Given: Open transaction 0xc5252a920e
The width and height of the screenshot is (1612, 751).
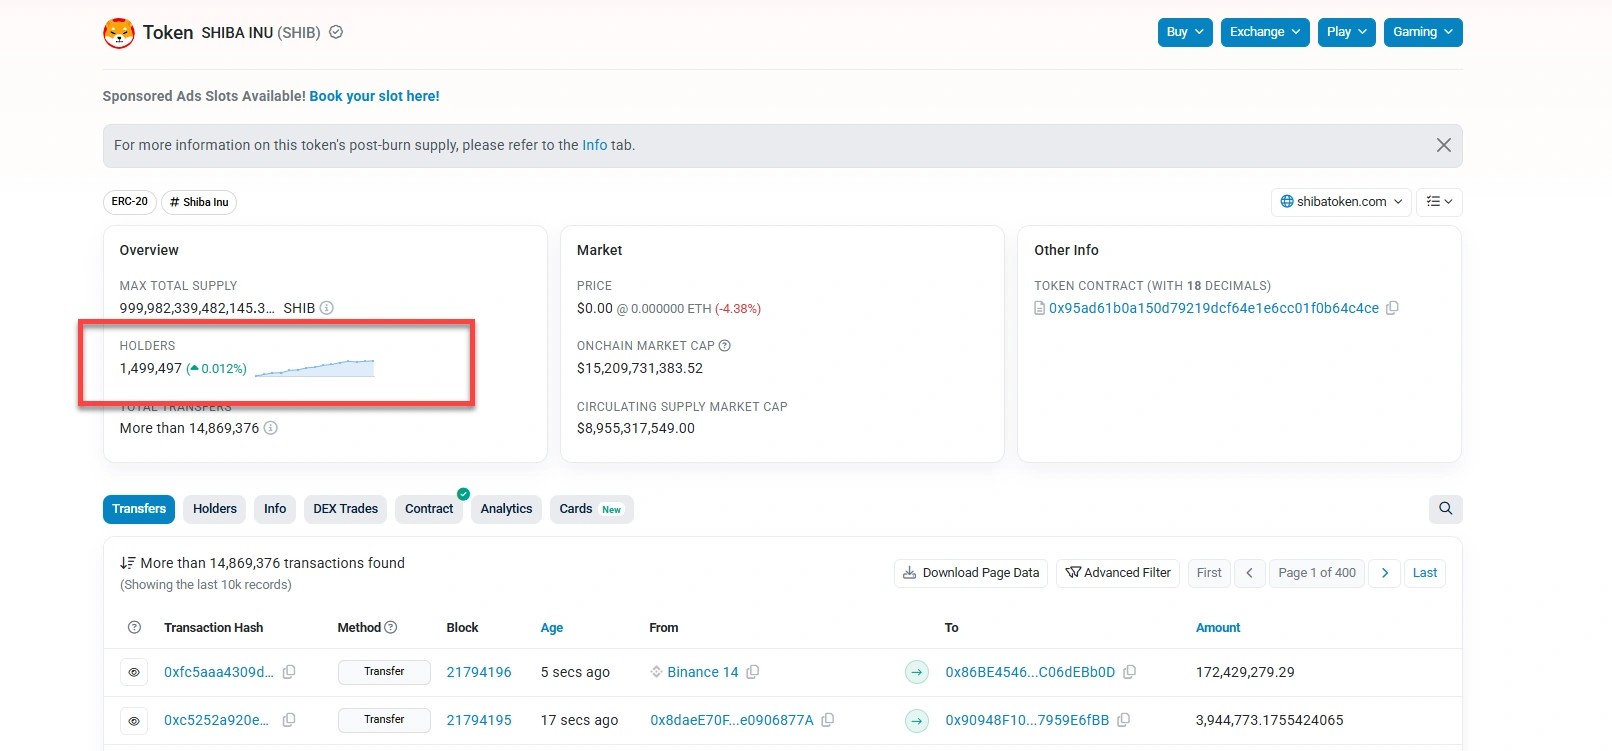Looking at the screenshot, I should click(x=216, y=720).
